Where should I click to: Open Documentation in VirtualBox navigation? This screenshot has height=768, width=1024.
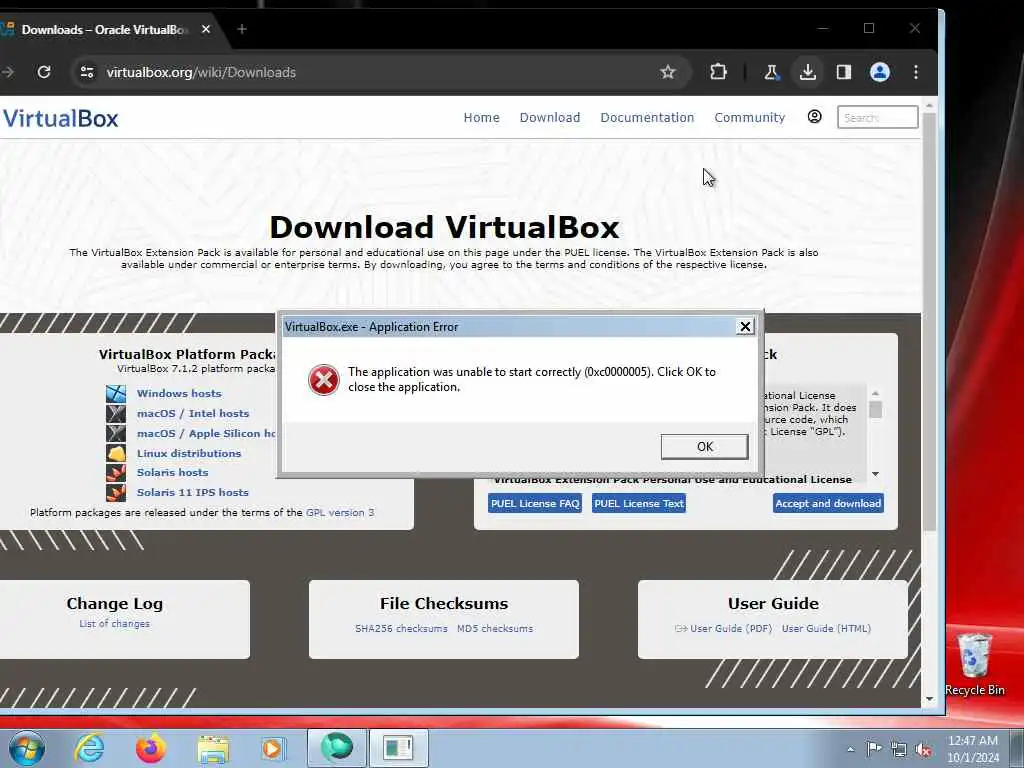[x=647, y=118]
